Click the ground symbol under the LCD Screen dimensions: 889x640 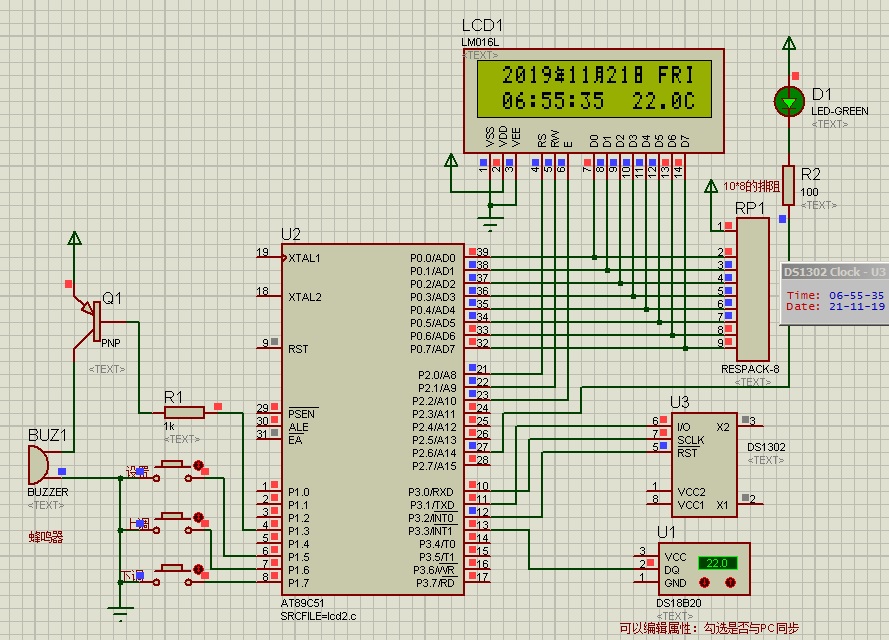tap(490, 224)
